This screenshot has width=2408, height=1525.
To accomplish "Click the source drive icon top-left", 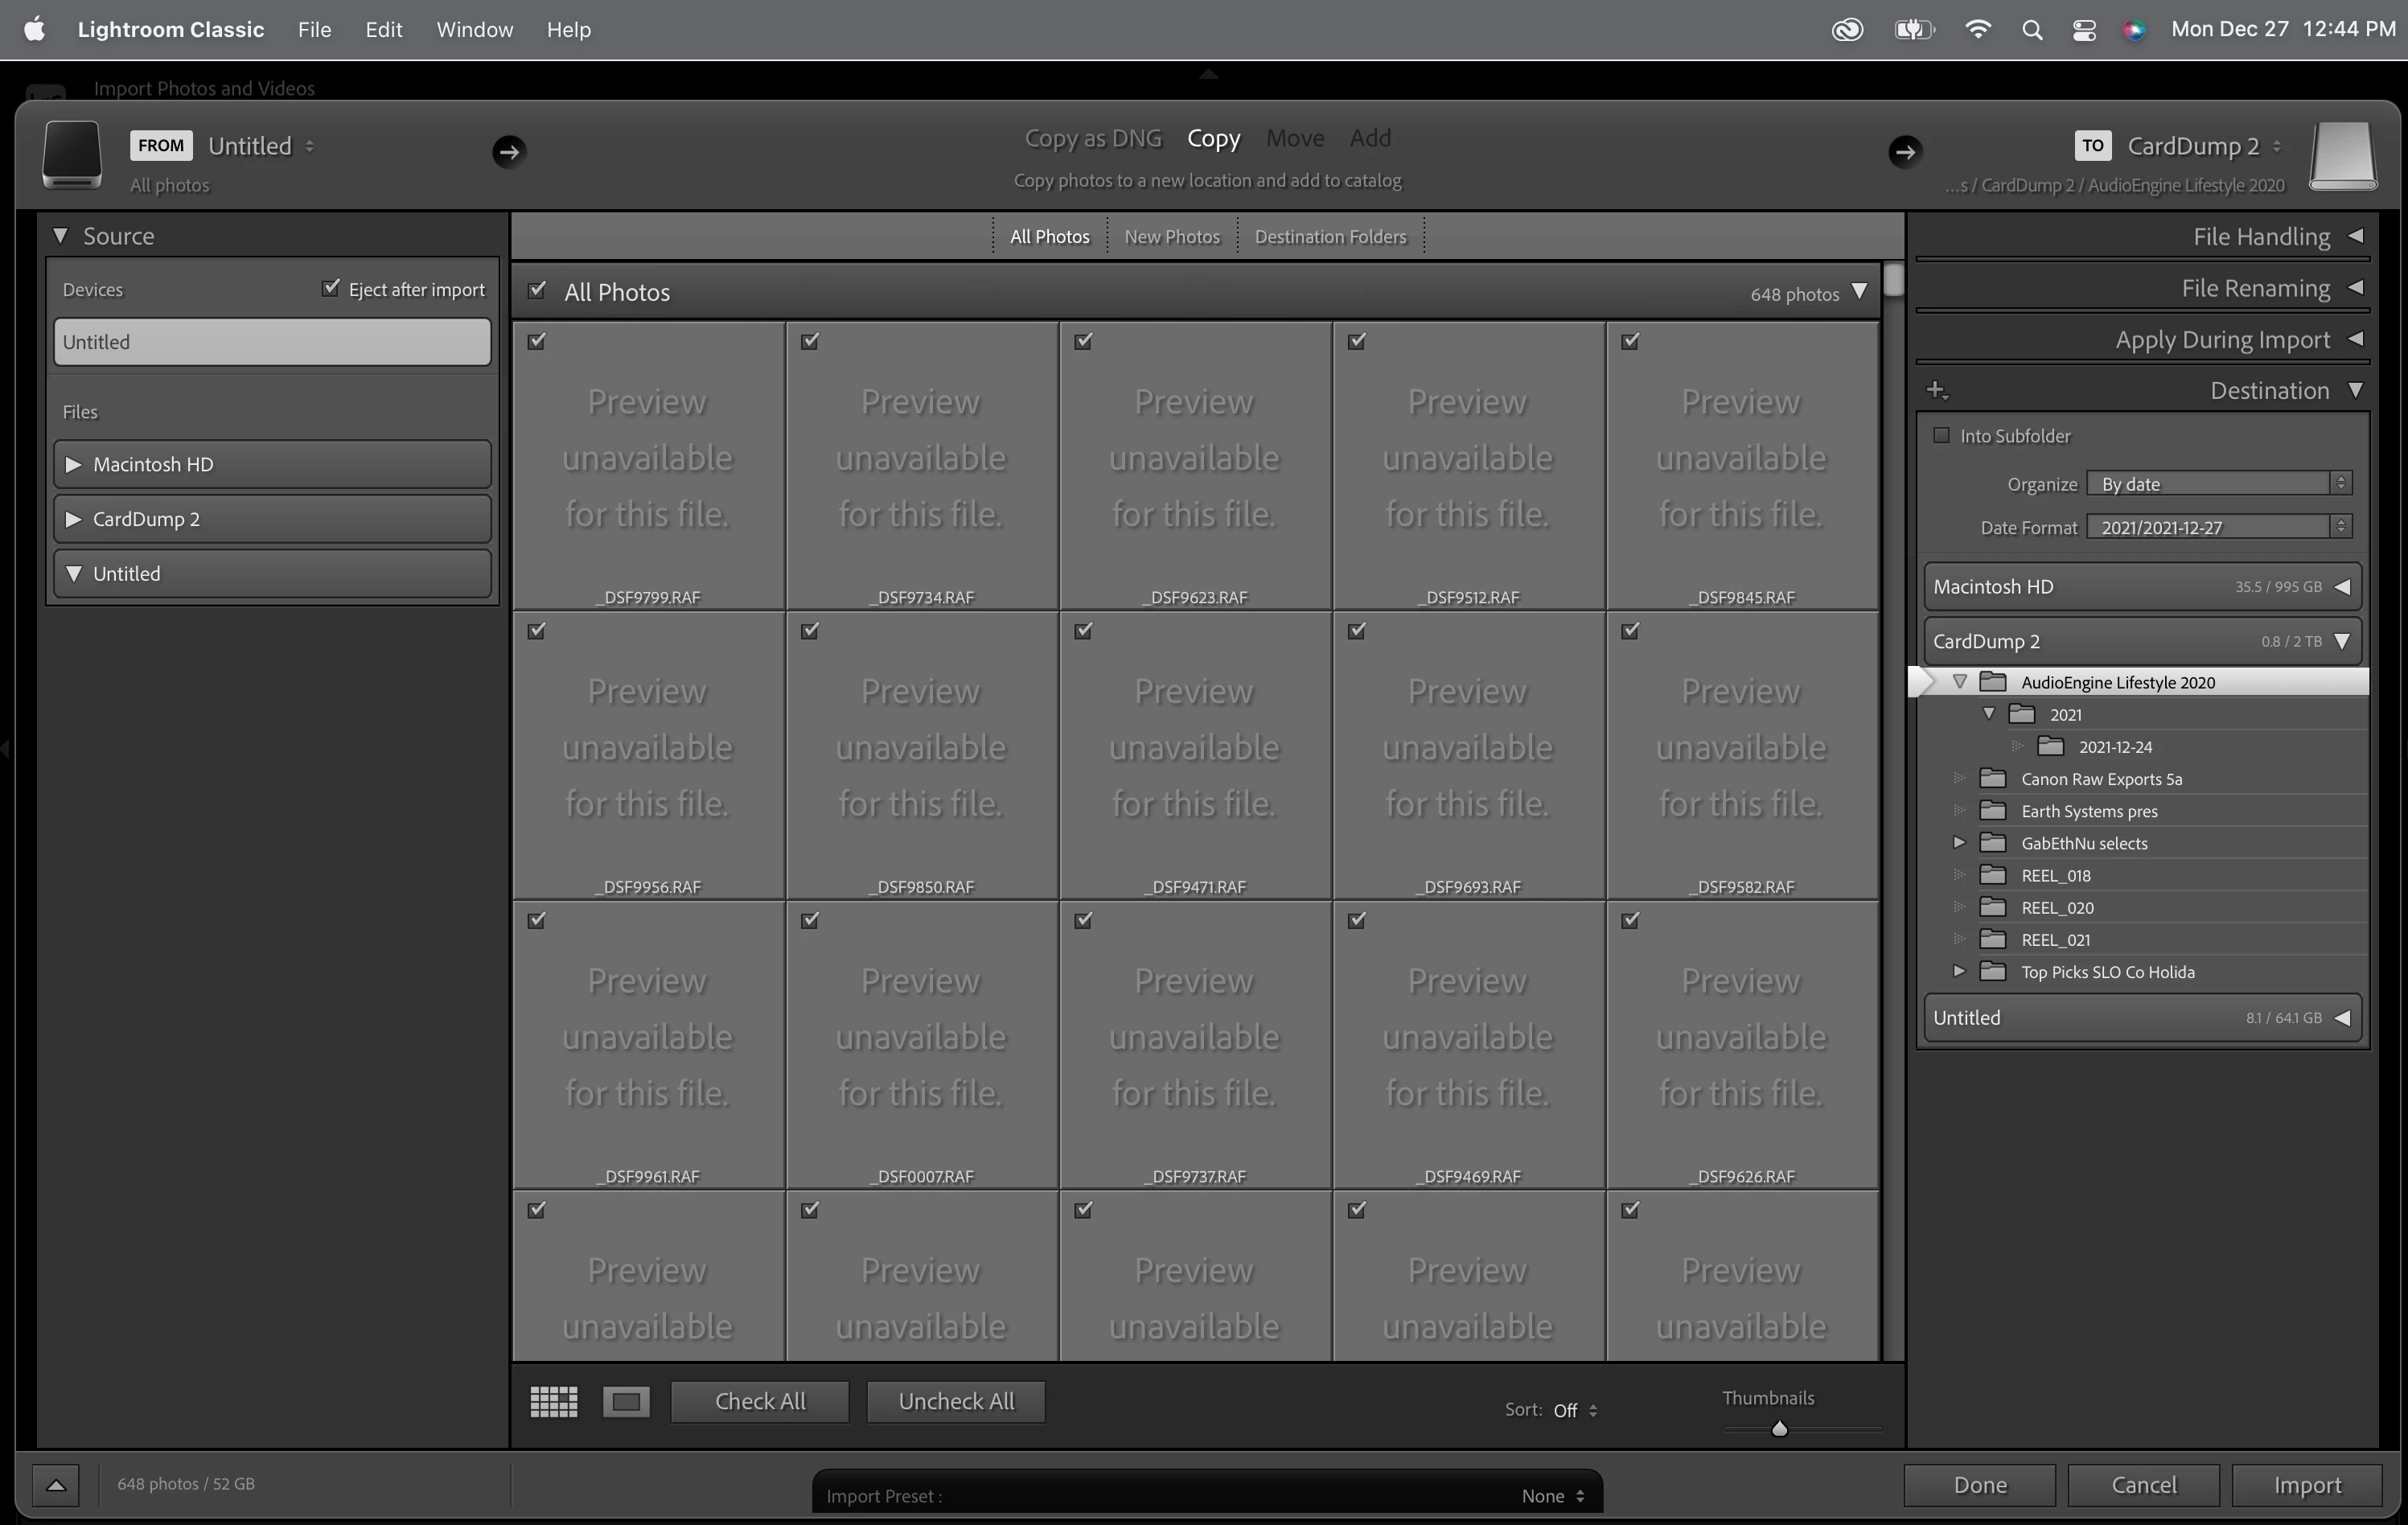I will point(72,154).
